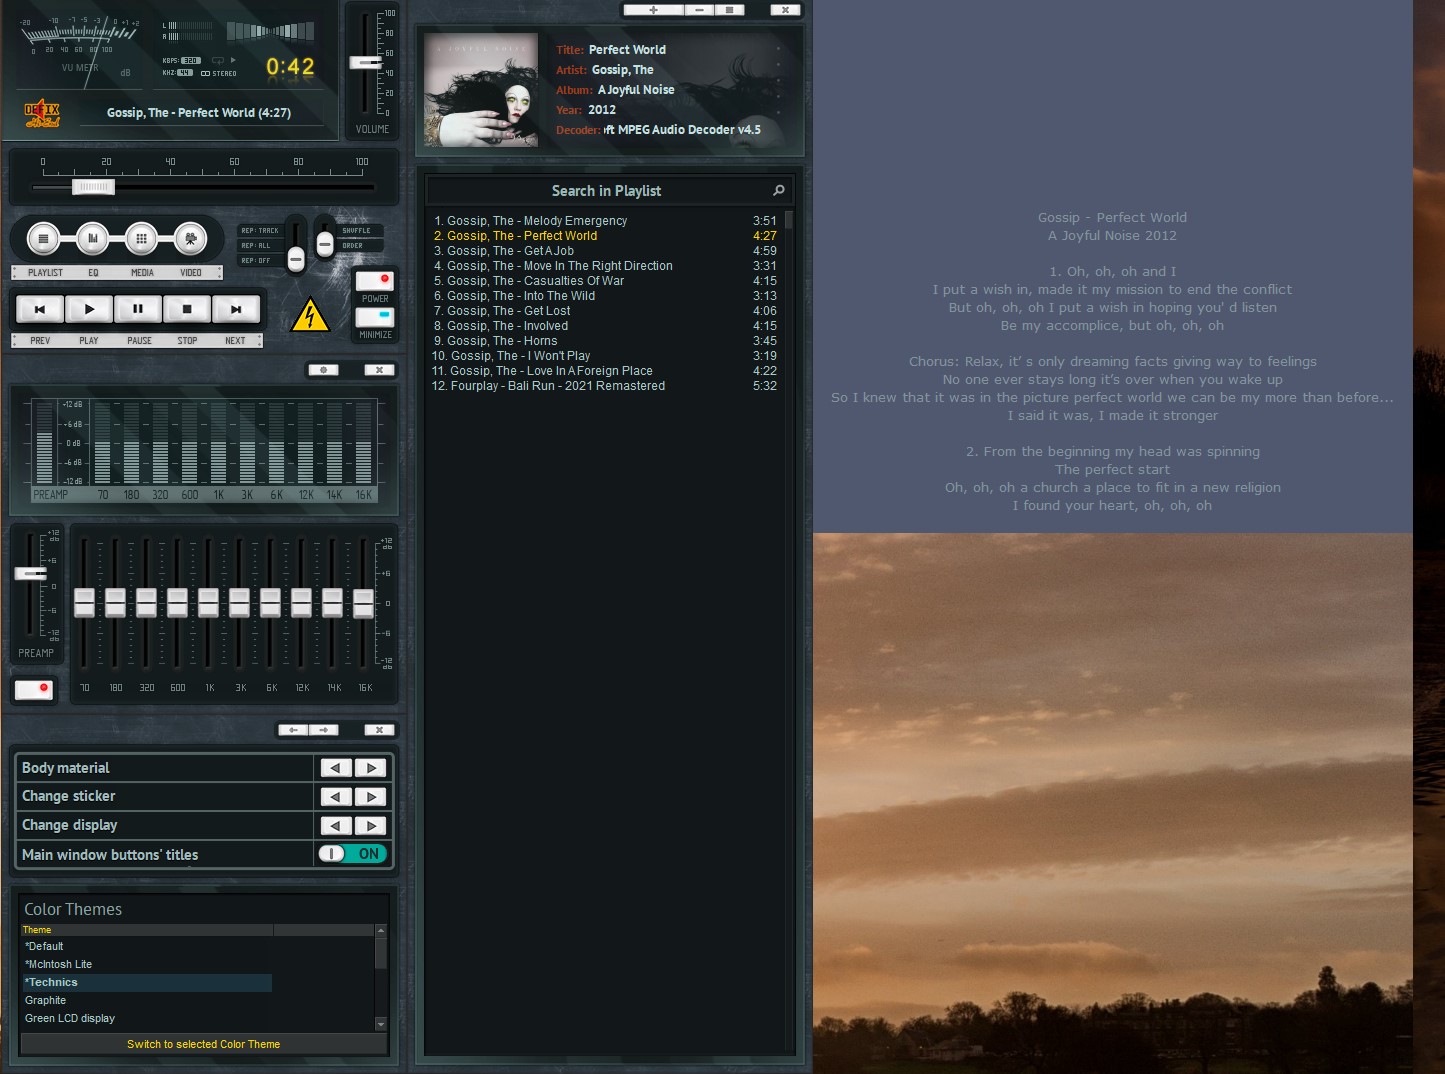This screenshot has width=1445, height=1074.
Task: Open the Equalizer with round EQ button
Action: [x=92, y=239]
